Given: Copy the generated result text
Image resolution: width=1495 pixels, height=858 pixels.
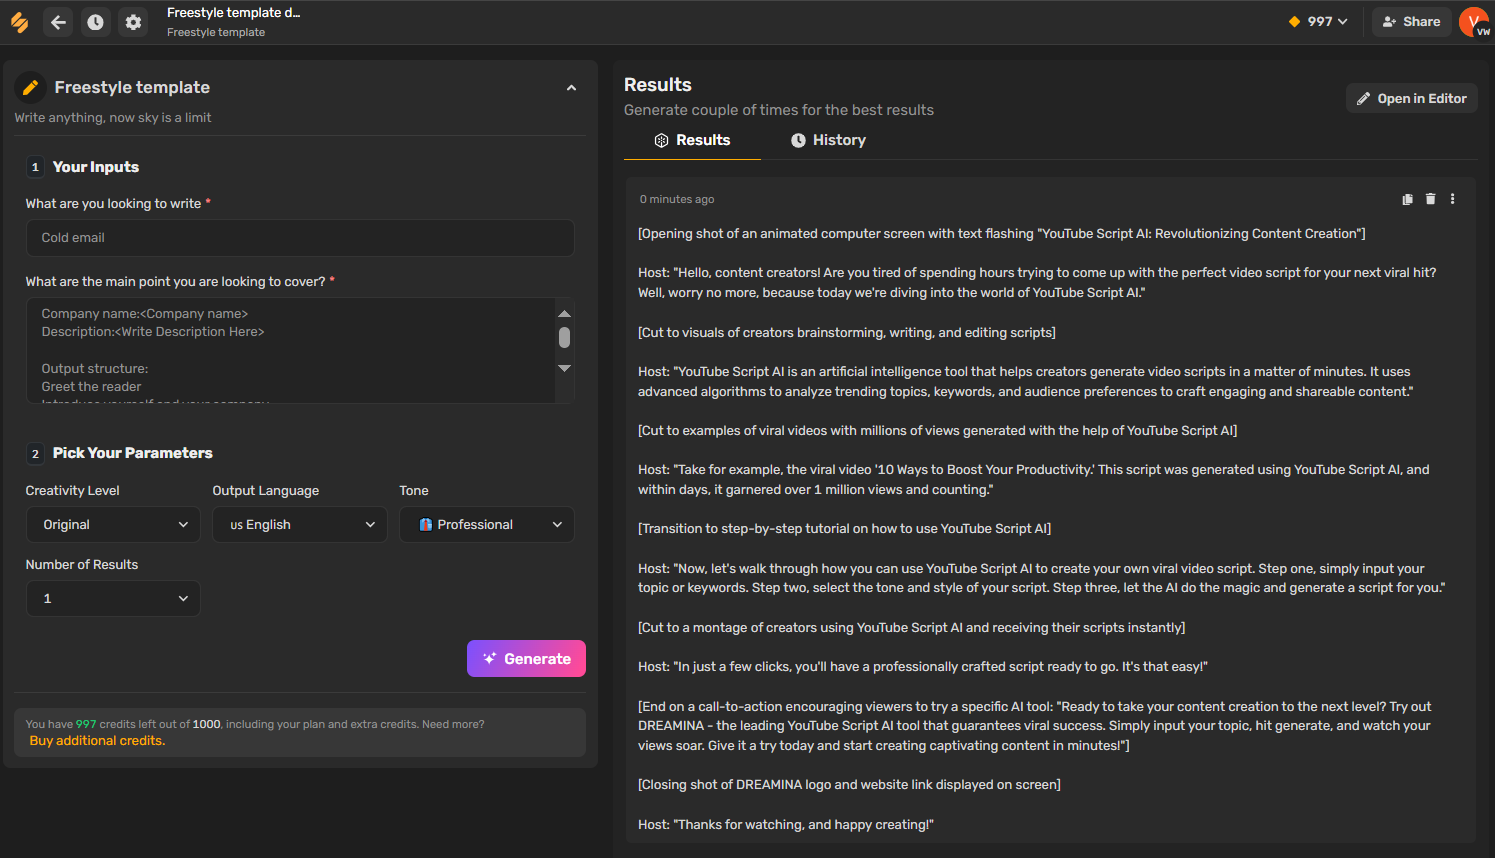Looking at the screenshot, I should (1407, 199).
